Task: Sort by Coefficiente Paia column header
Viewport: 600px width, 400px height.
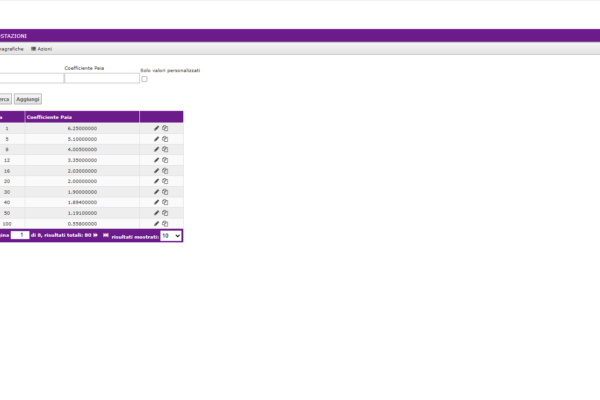Action: [50, 117]
